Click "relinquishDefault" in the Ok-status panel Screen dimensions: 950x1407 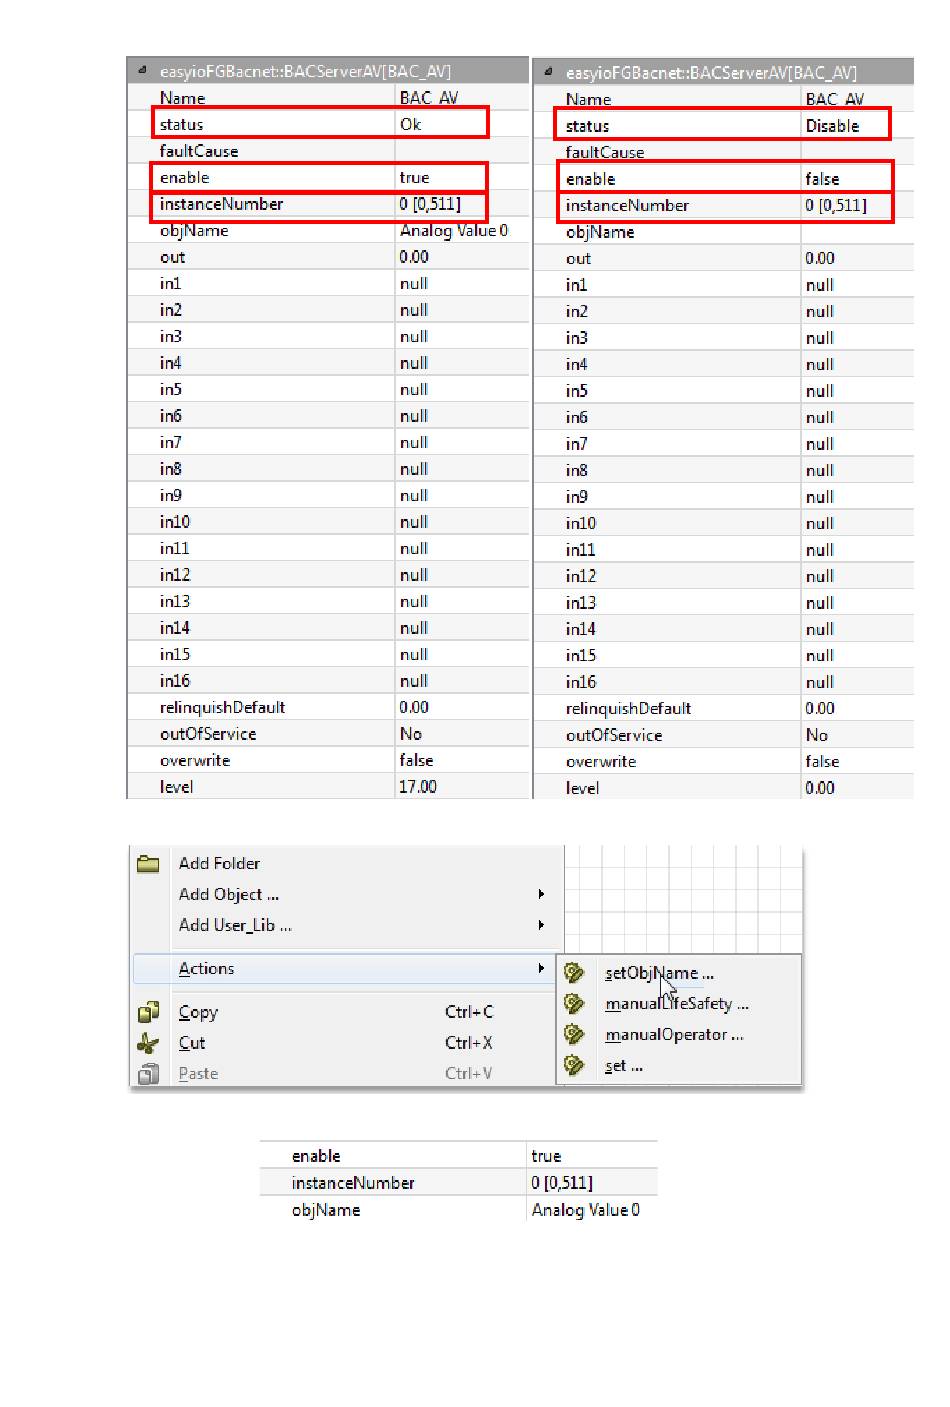pyautogui.click(x=222, y=707)
